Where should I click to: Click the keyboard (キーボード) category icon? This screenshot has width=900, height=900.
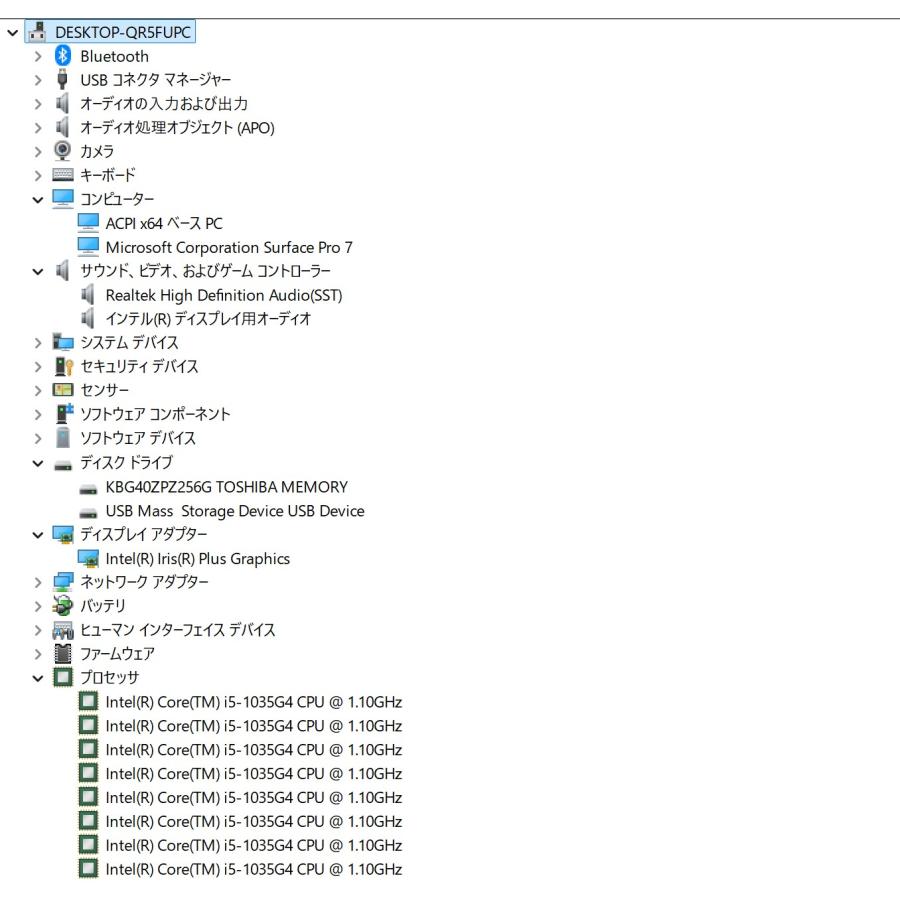63,174
